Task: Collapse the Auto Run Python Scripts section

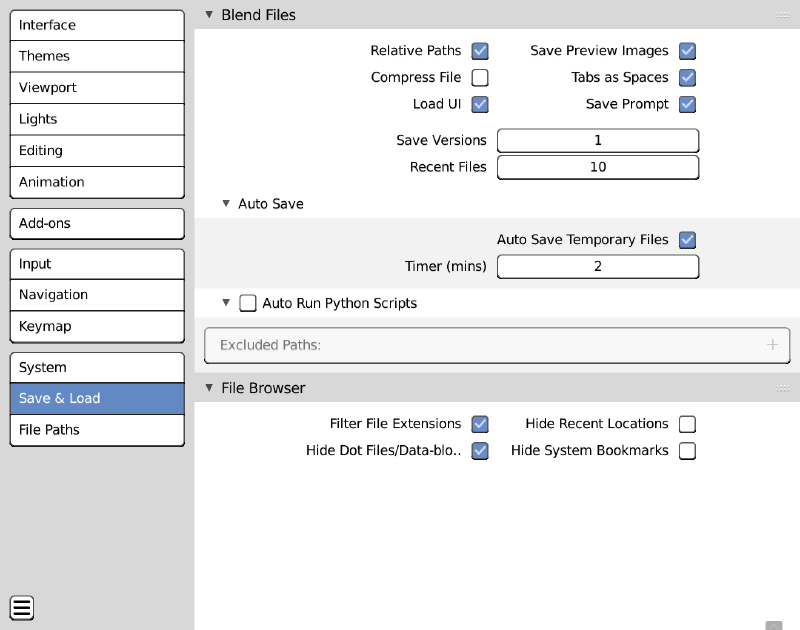Action: pyautogui.click(x=227, y=303)
